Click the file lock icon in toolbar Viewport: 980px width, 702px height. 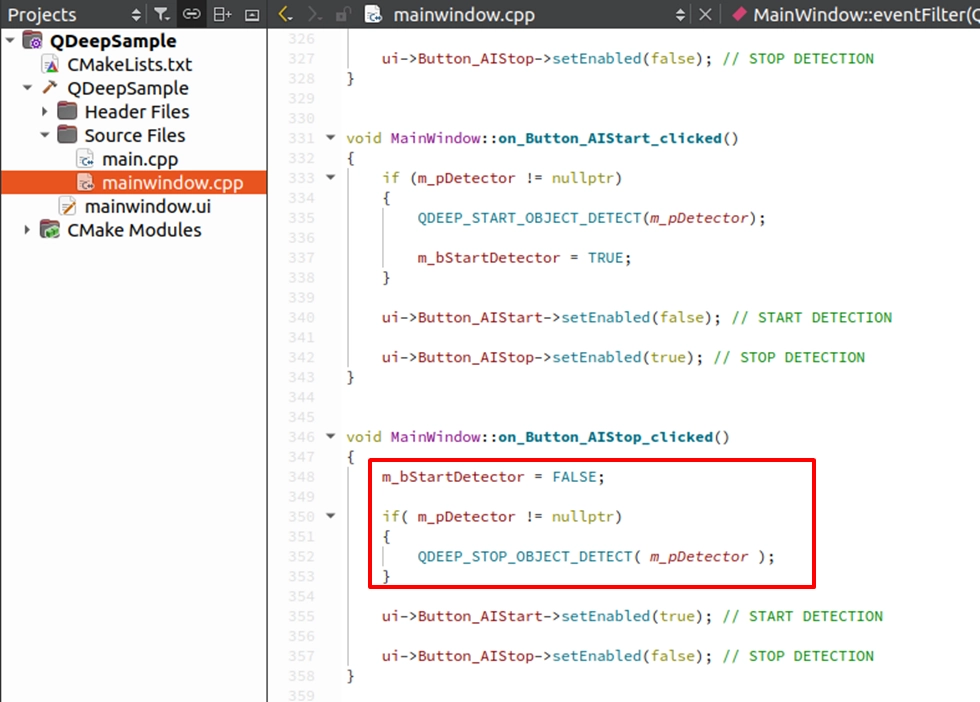pos(342,14)
